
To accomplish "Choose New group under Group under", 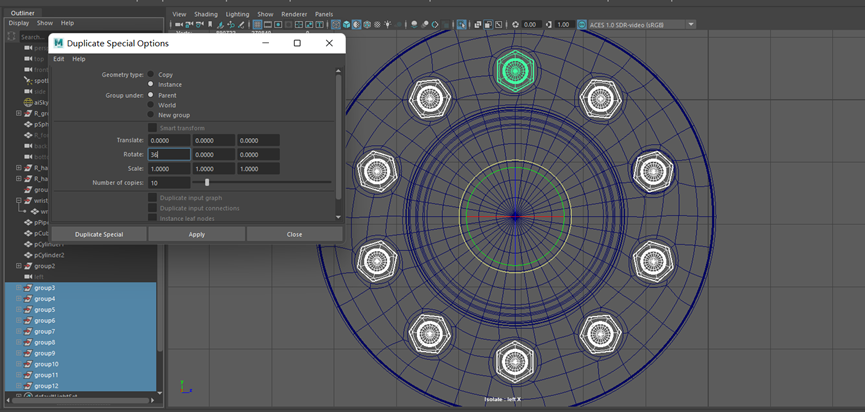I will click(151, 115).
